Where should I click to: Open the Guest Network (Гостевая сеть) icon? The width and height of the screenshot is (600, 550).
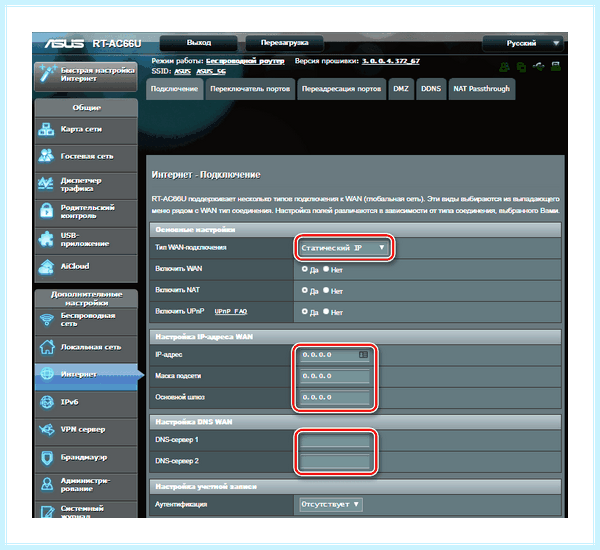coord(46,156)
